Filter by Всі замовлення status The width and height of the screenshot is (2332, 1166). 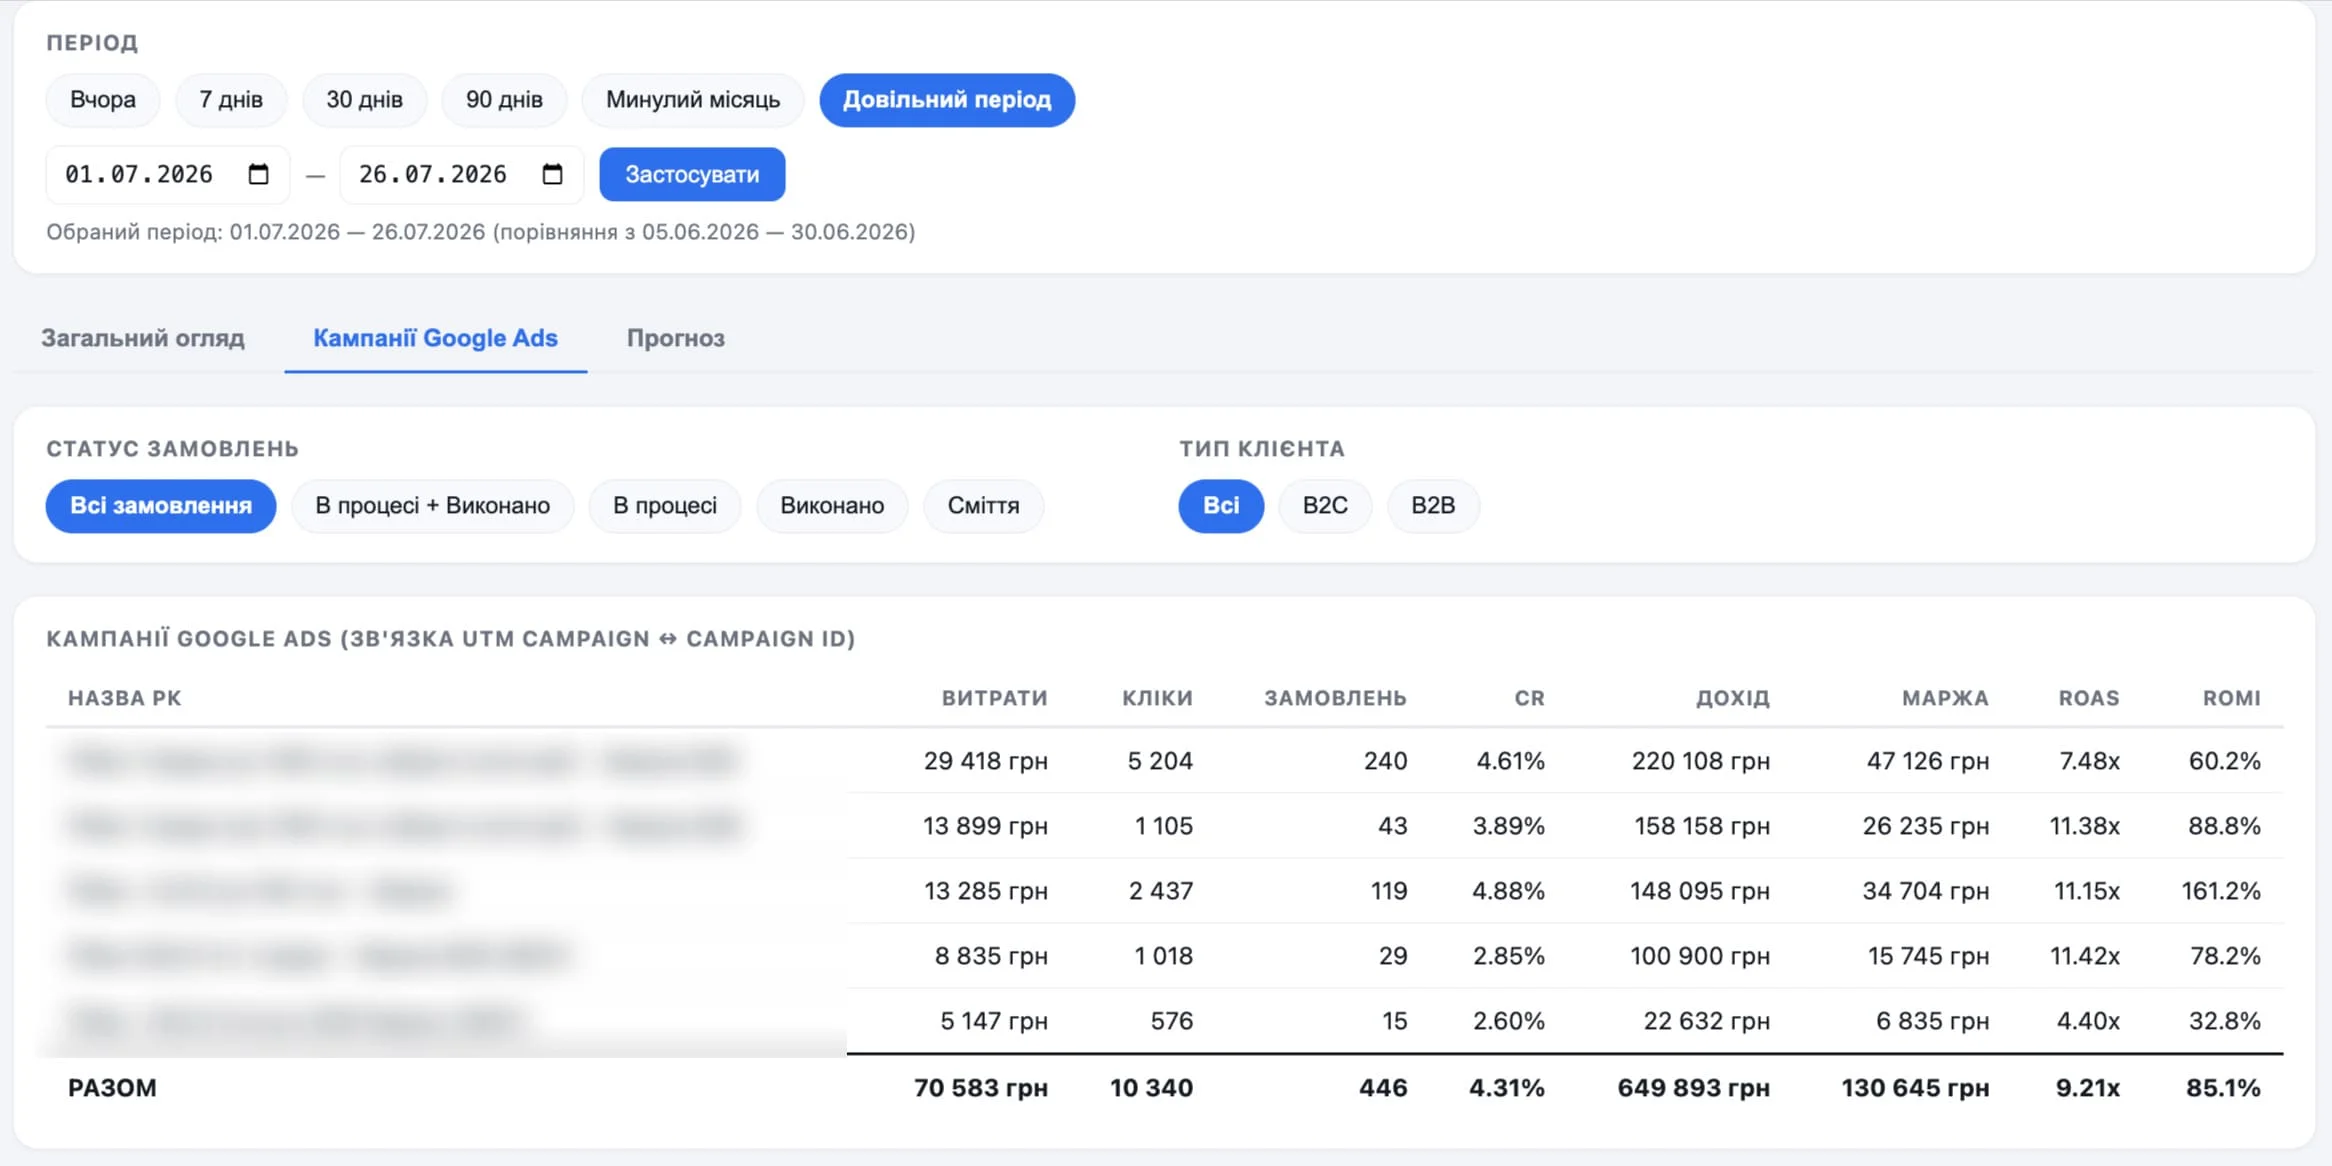tap(161, 506)
